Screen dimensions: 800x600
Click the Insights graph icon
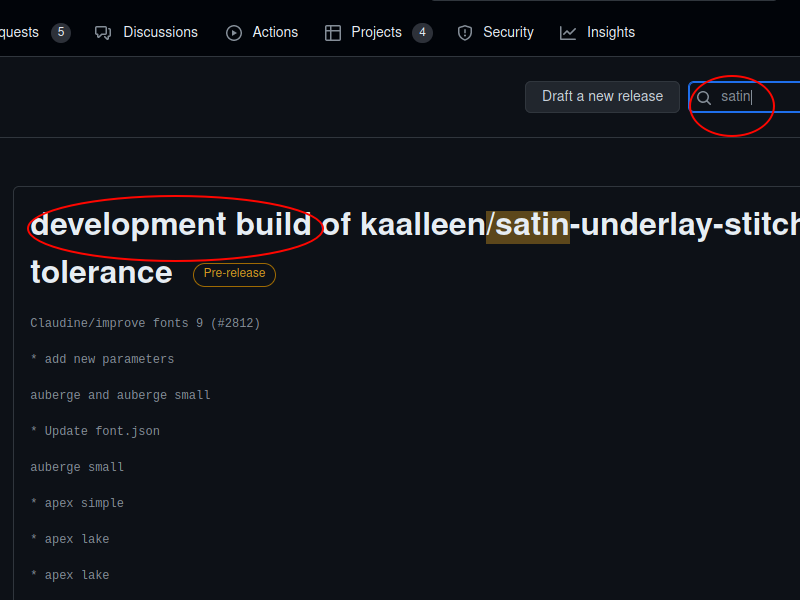pyautogui.click(x=568, y=33)
